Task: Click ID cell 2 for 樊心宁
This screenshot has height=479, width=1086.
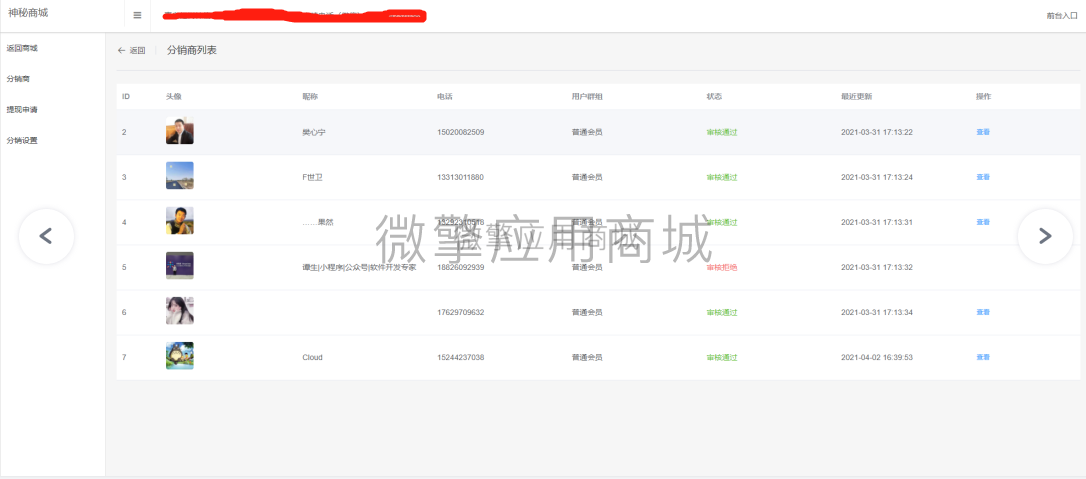Action: [124, 132]
